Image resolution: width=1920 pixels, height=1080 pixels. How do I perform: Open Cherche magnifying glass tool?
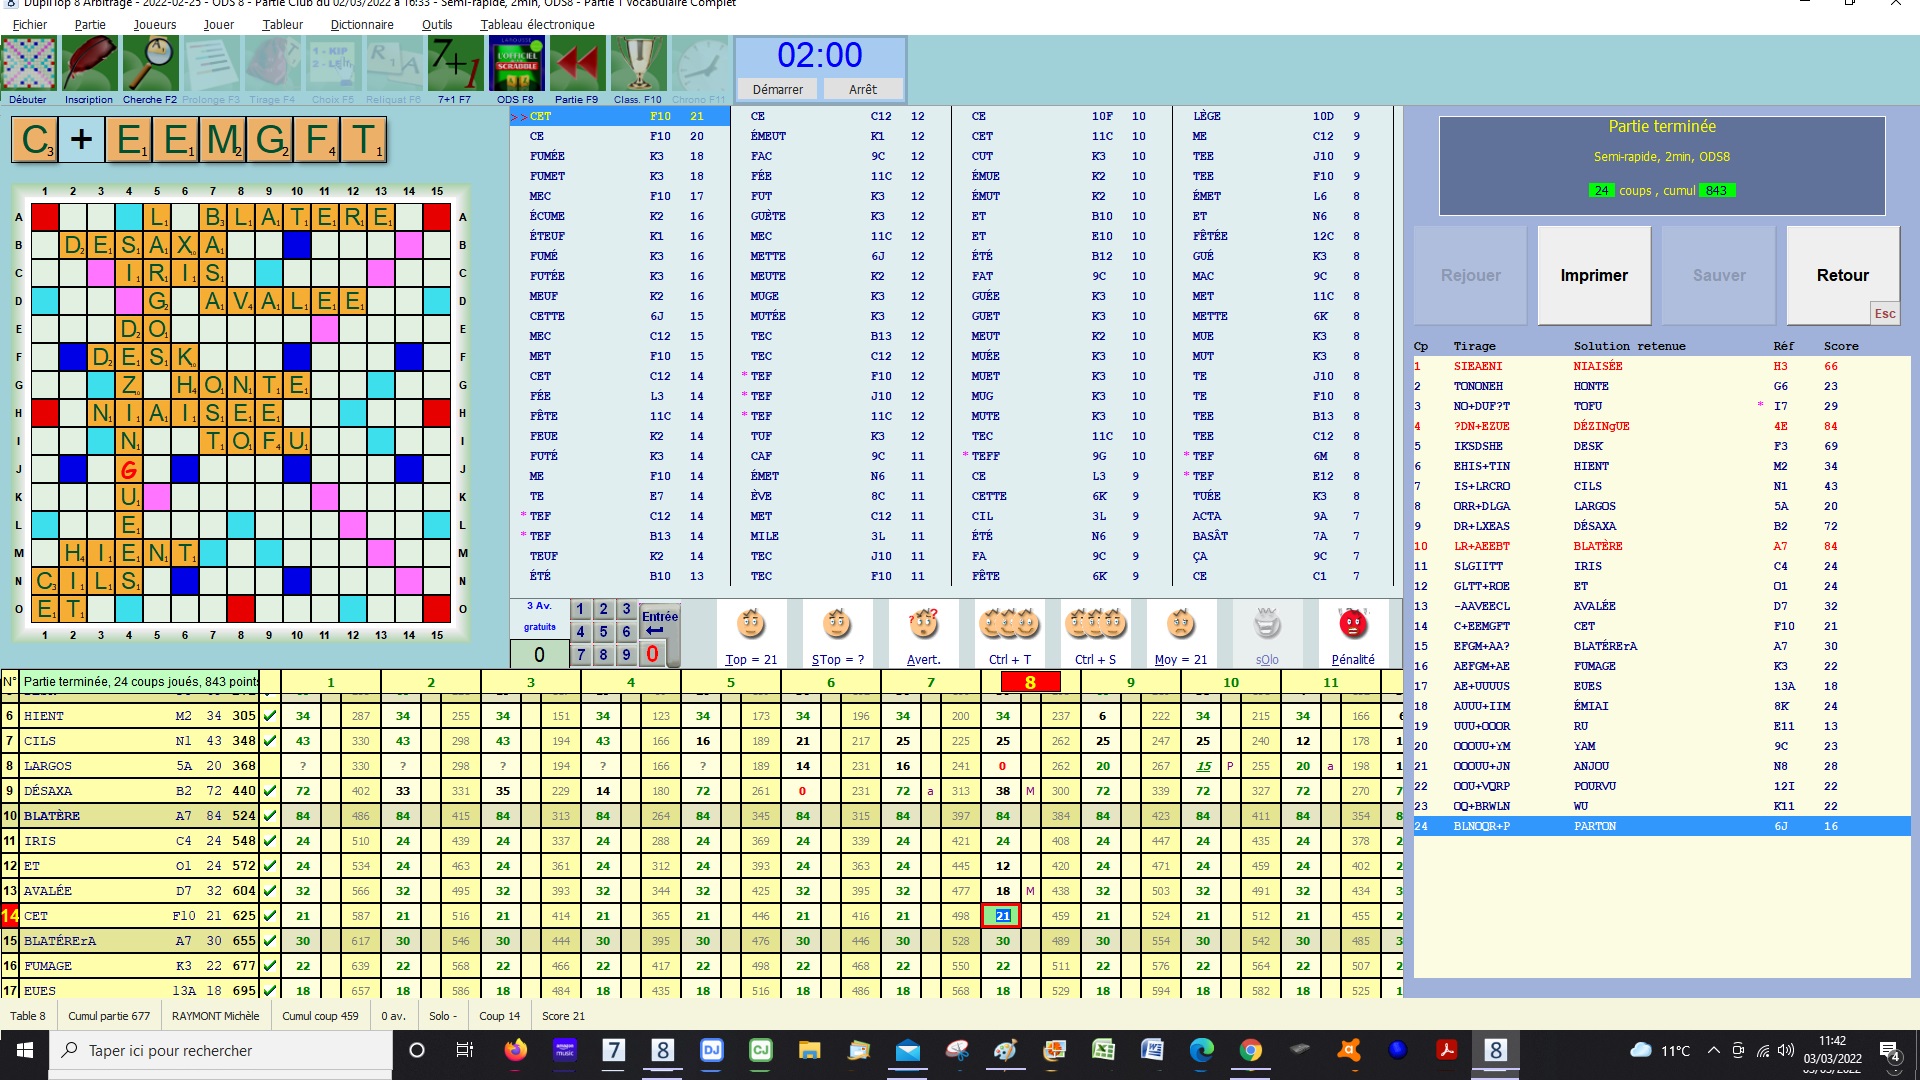(x=150, y=65)
